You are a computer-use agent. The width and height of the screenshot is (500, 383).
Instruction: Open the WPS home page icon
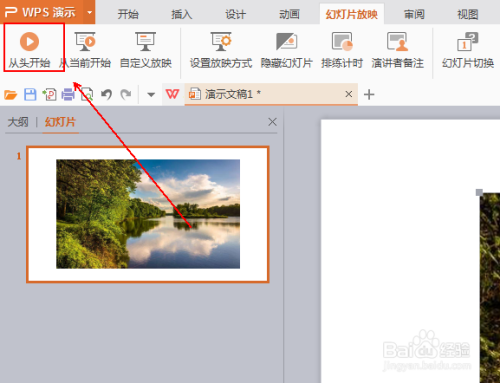point(172,94)
